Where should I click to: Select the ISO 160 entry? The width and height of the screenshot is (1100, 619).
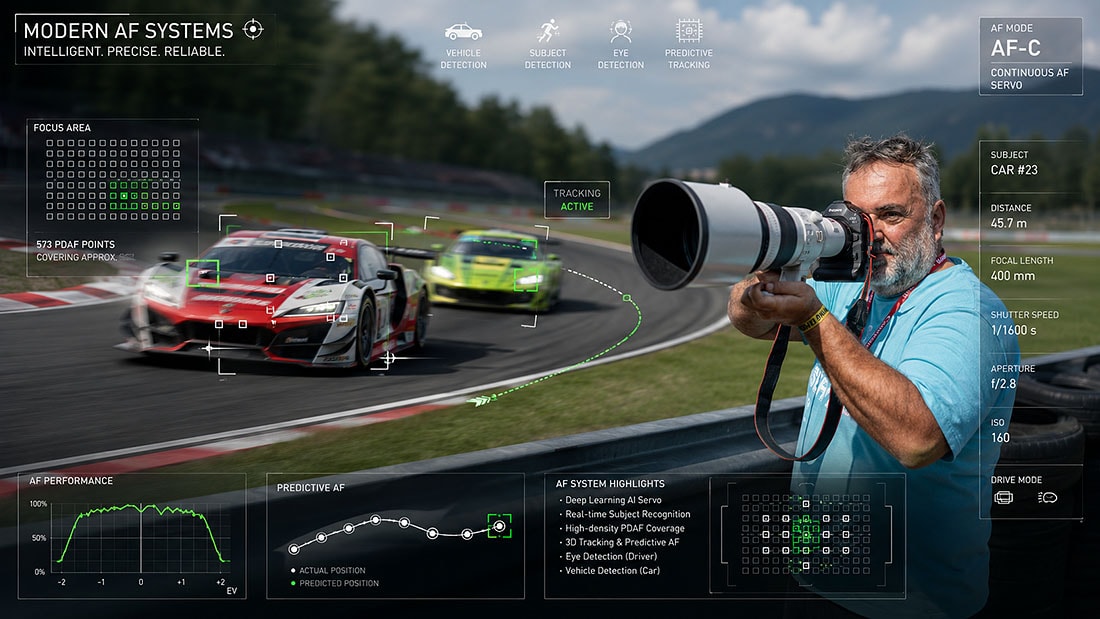click(x=1000, y=431)
